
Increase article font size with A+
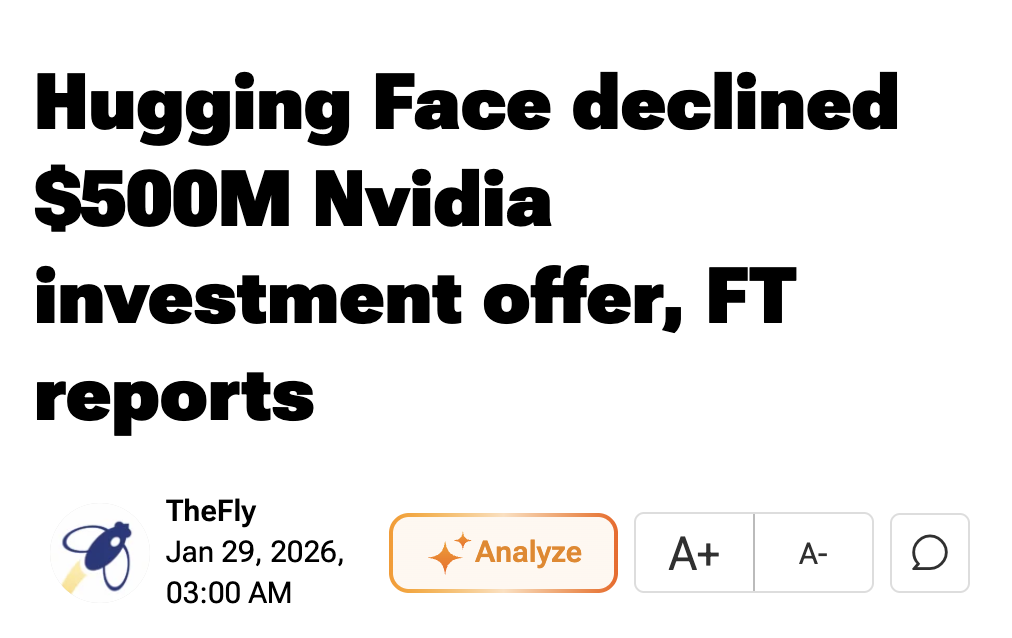(694, 553)
